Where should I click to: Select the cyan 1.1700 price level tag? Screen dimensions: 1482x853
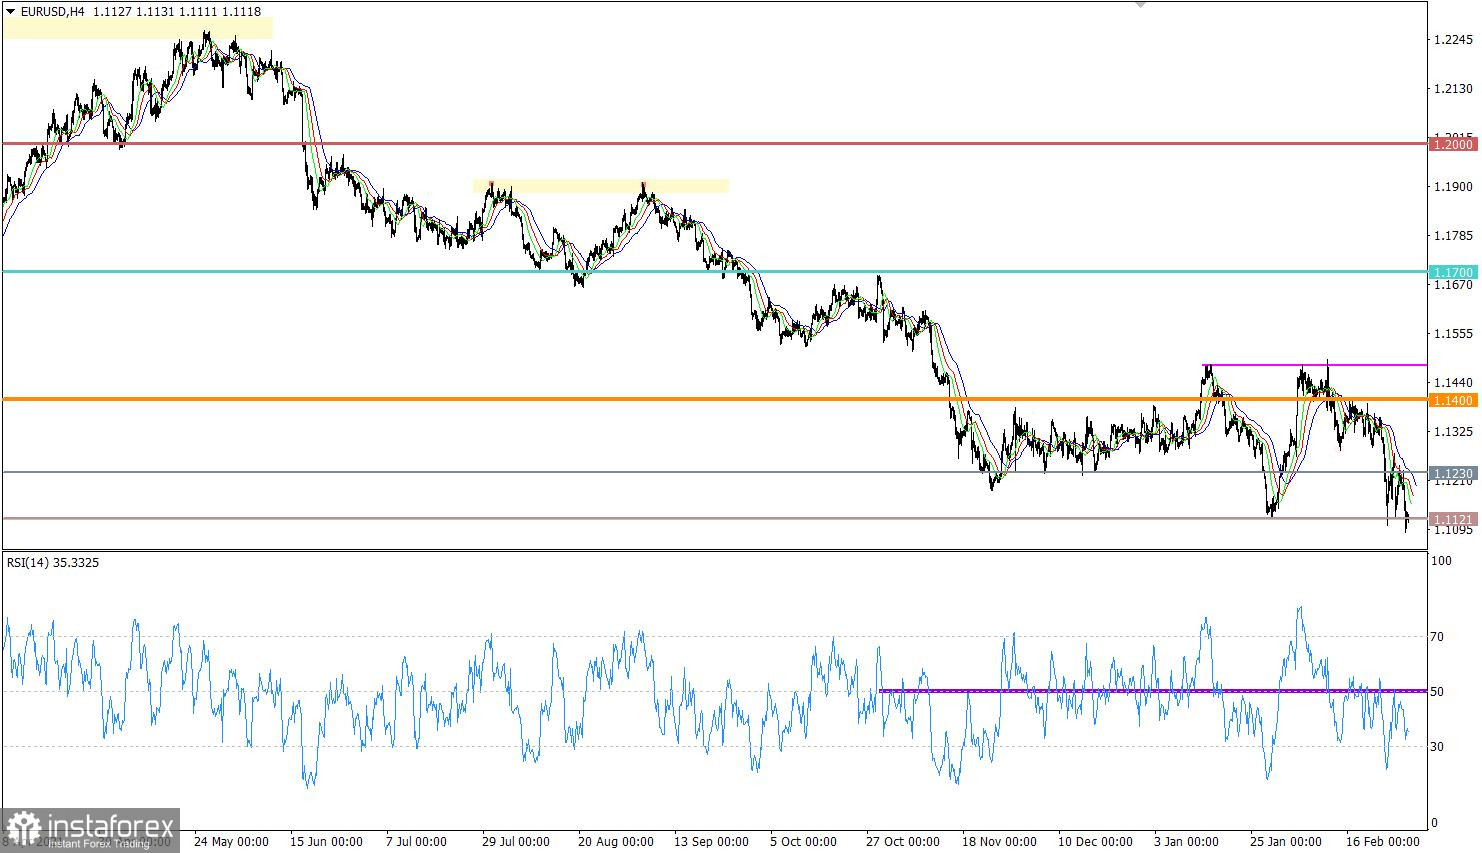[x=1453, y=272]
